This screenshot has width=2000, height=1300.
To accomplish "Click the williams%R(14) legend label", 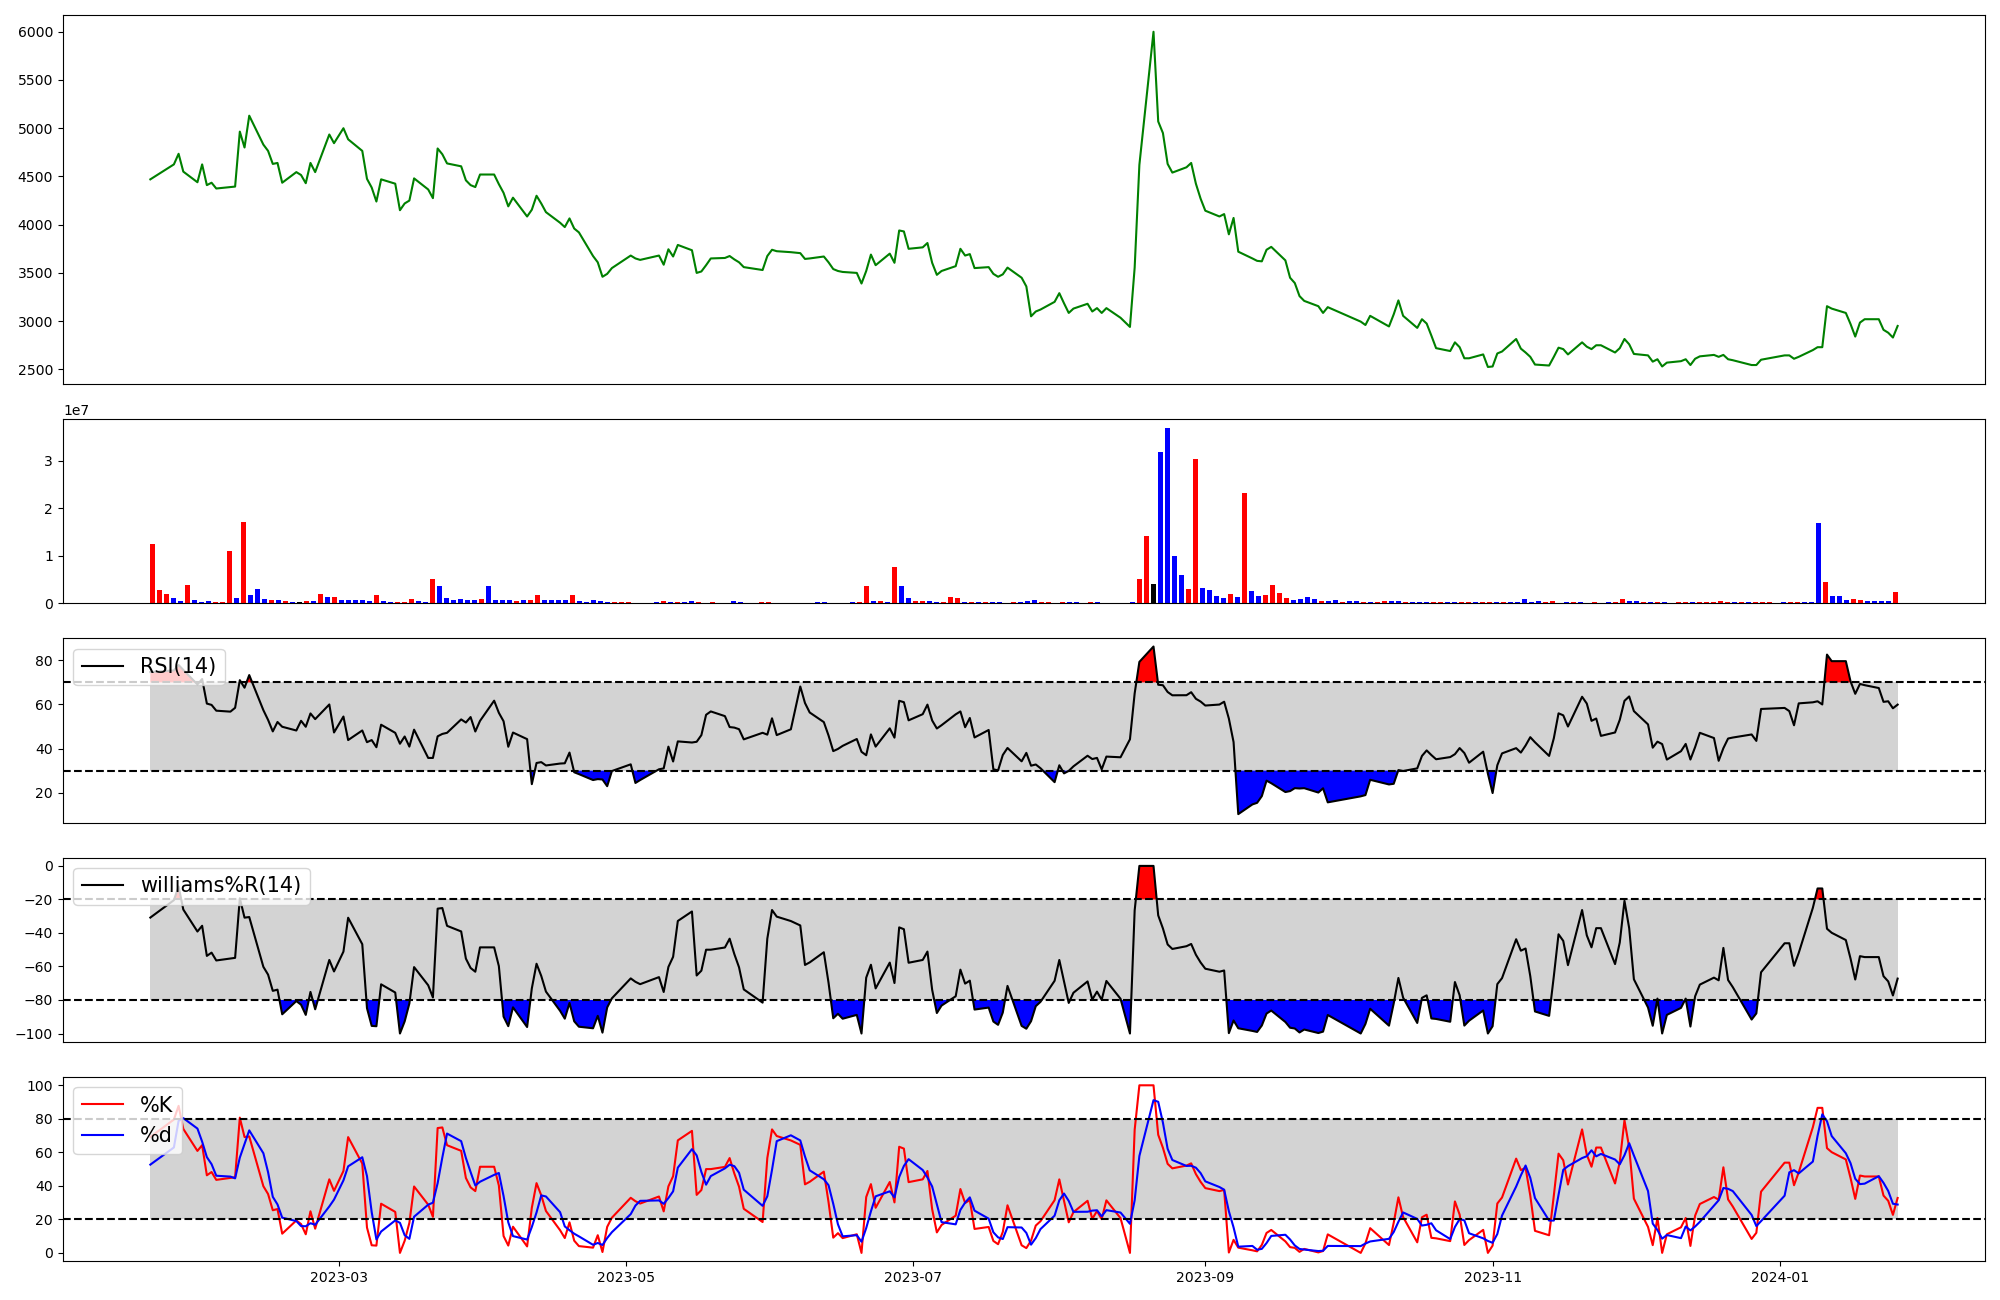I will click(220, 885).
